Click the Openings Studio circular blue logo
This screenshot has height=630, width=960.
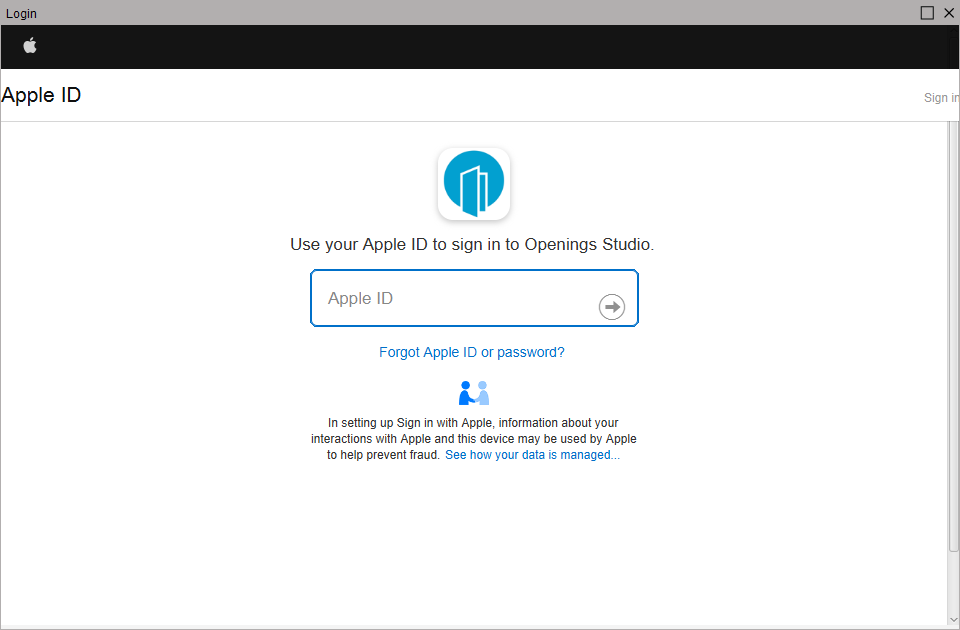[473, 183]
